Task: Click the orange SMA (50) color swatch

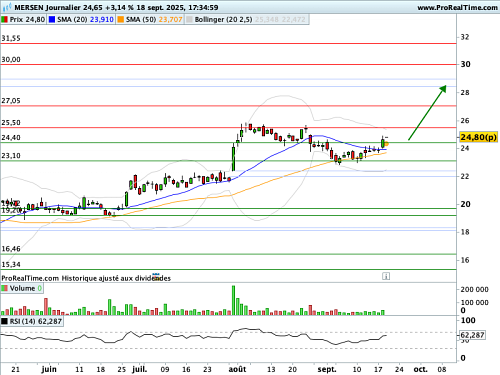Action: tap(120, 20)
